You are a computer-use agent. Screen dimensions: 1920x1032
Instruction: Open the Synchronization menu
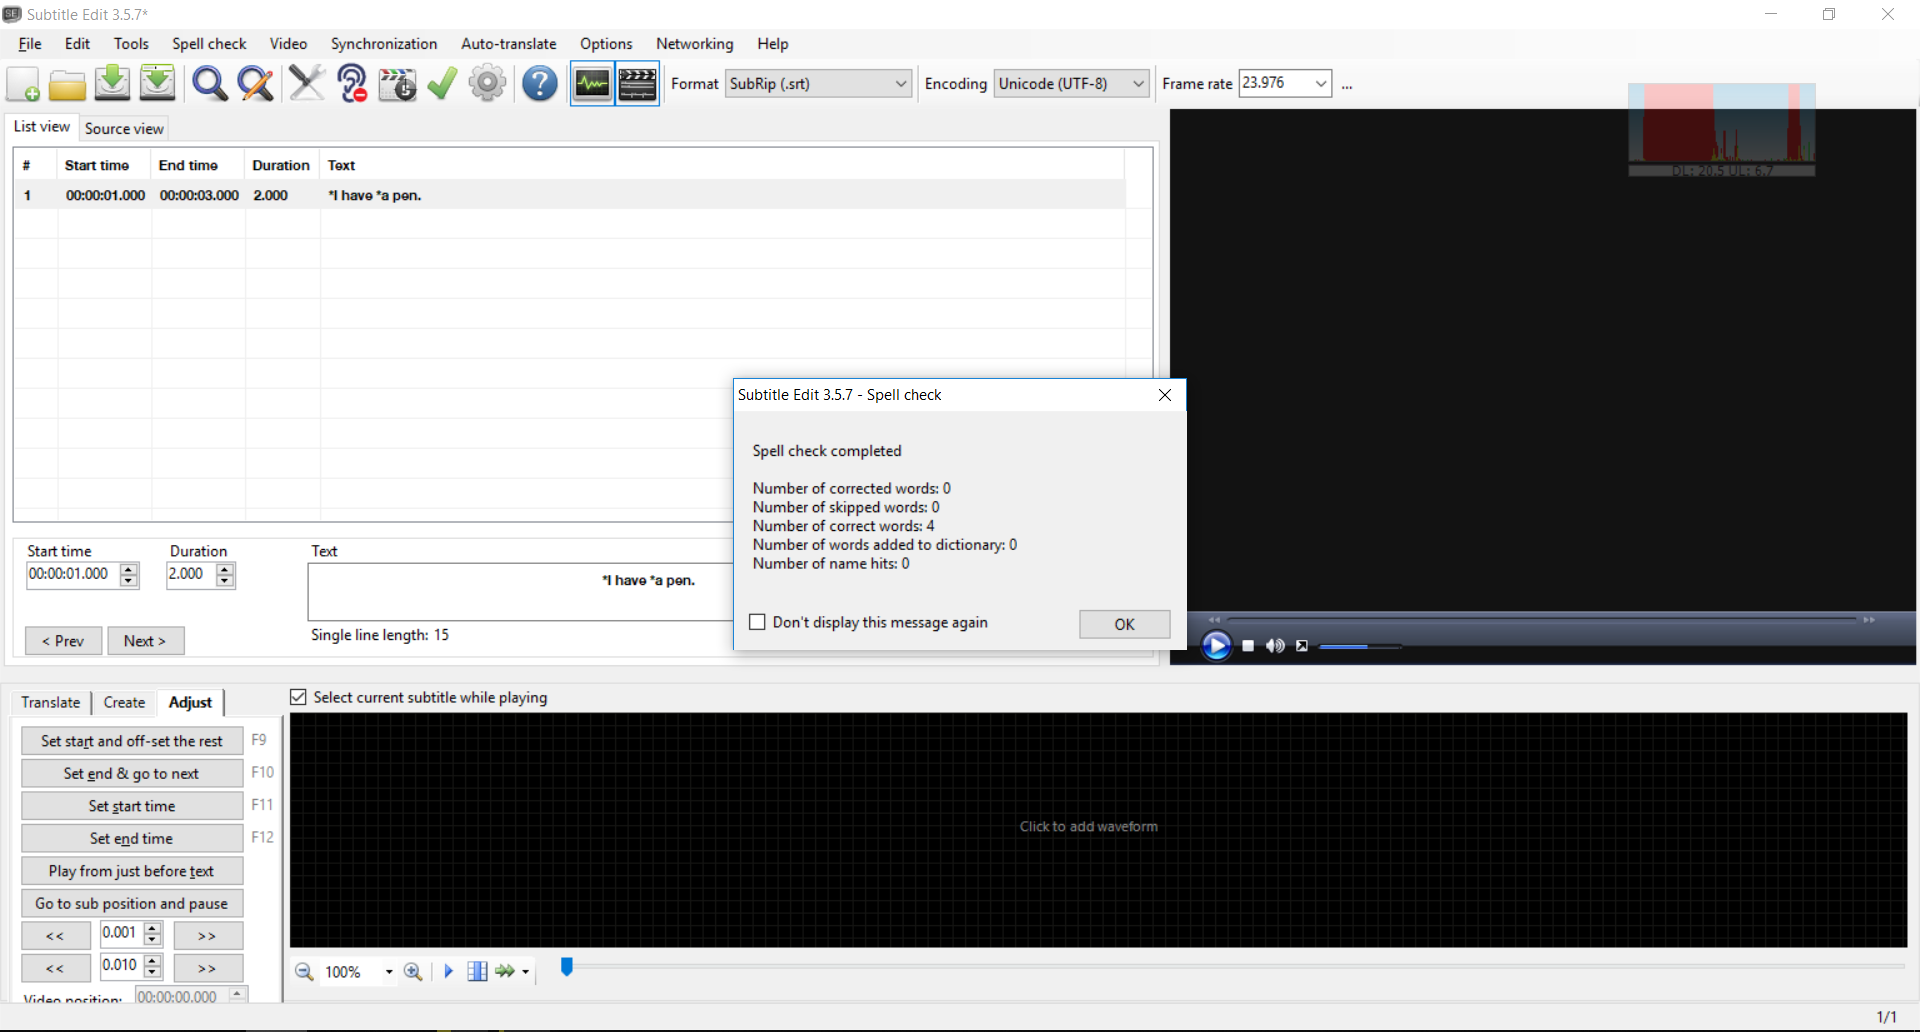384,44
